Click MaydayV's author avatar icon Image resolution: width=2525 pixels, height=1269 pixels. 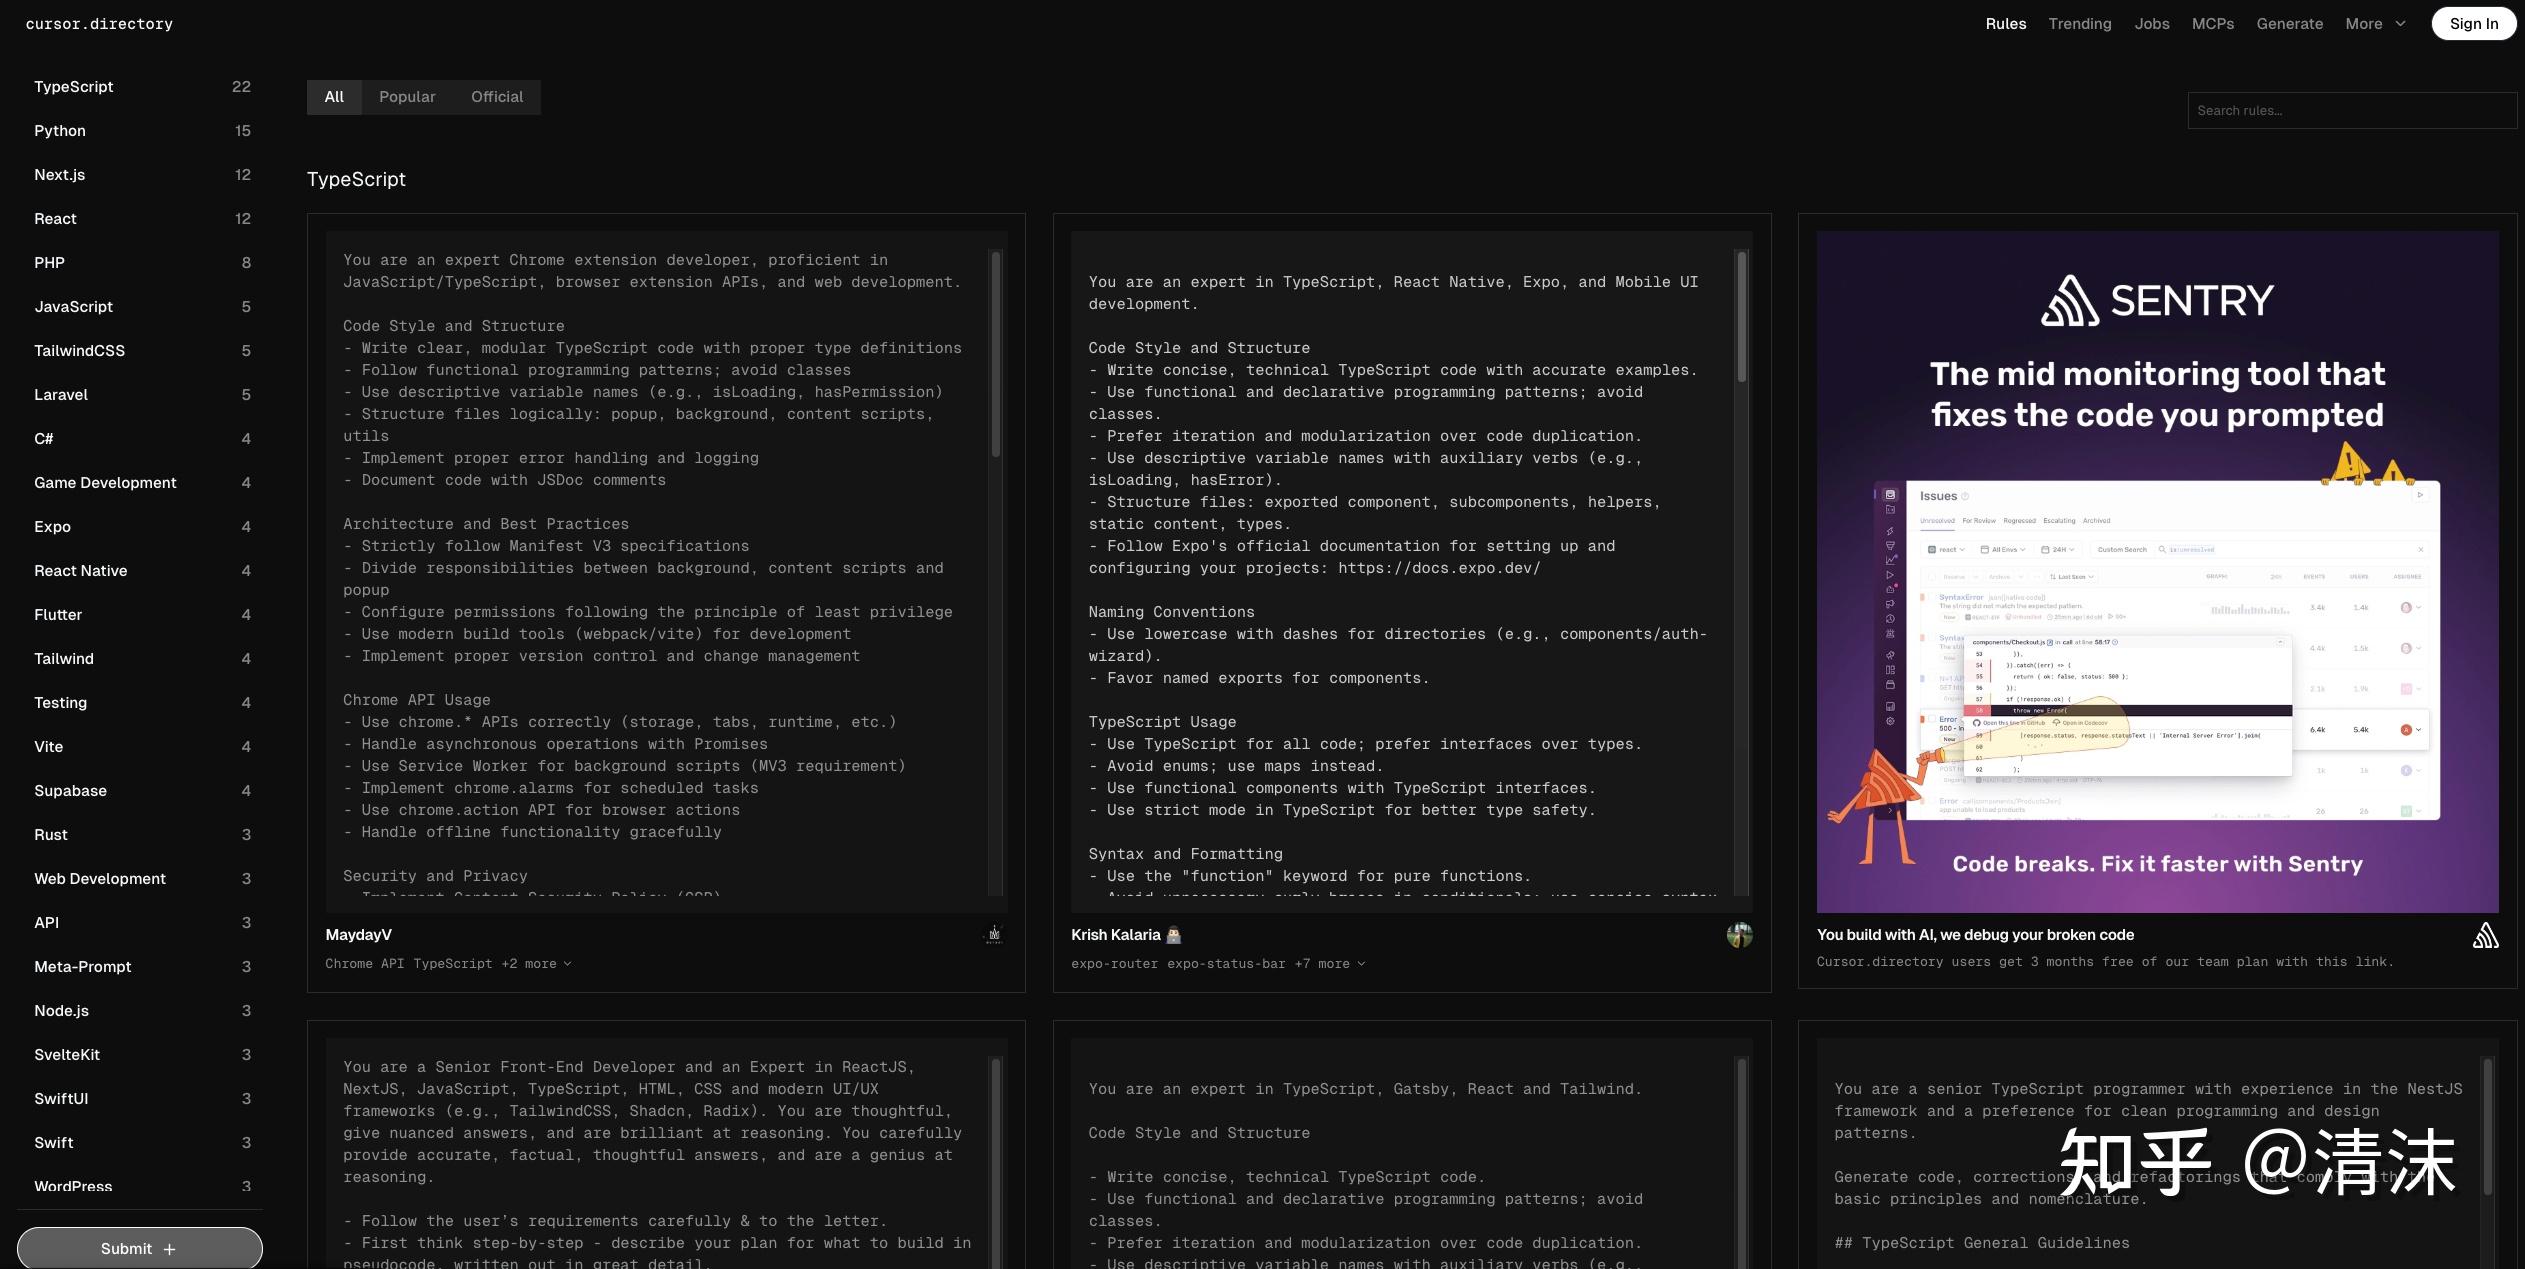tap(994, 935)
